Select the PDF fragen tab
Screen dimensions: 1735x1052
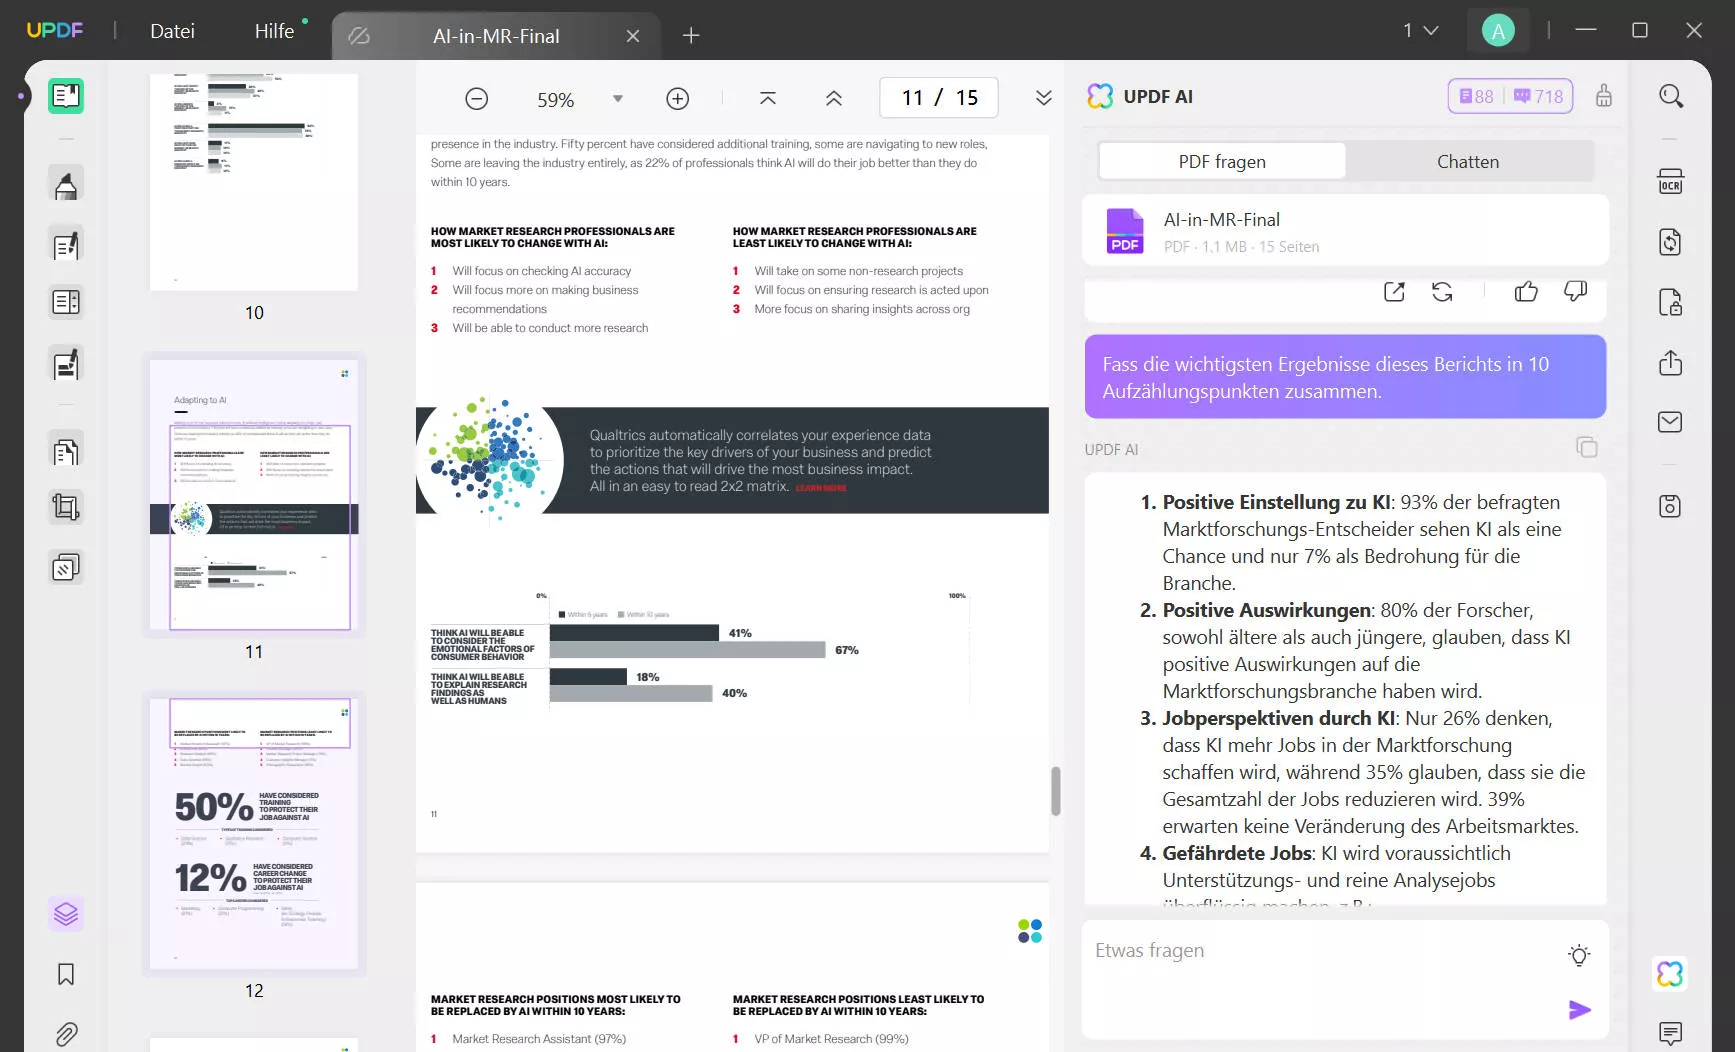pos(1222,162)
